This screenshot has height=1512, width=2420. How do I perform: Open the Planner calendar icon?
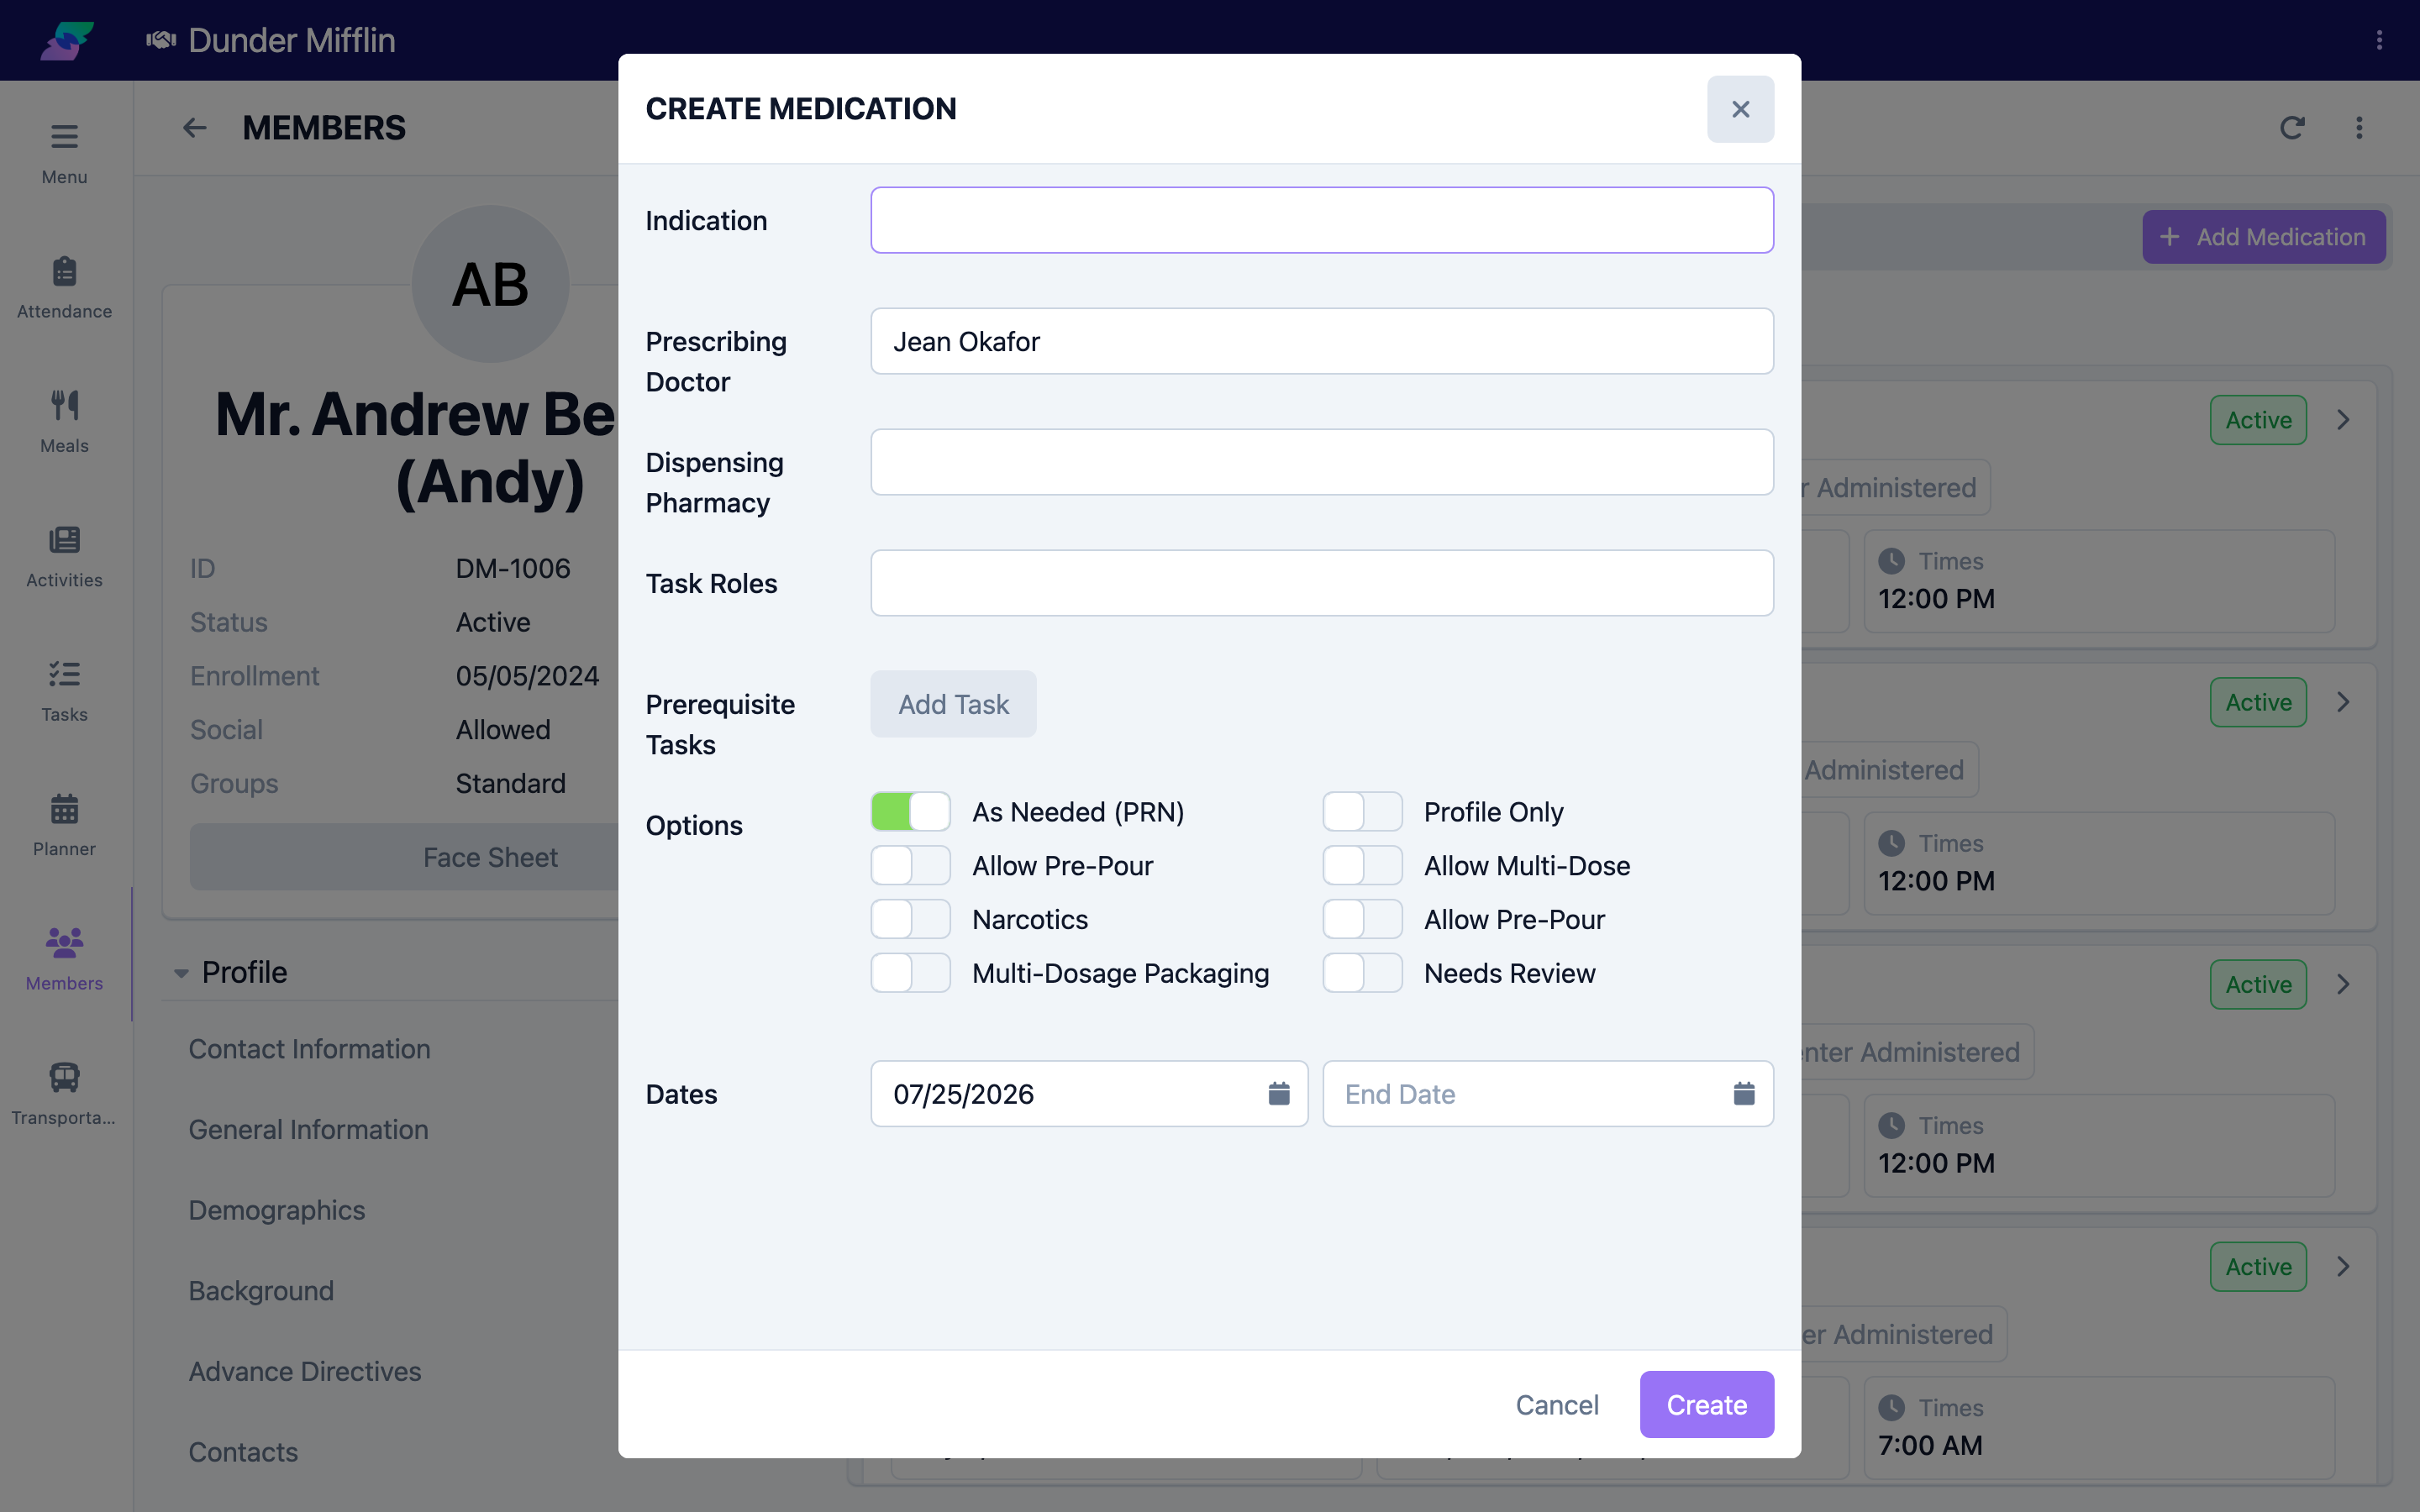[64, 808]
